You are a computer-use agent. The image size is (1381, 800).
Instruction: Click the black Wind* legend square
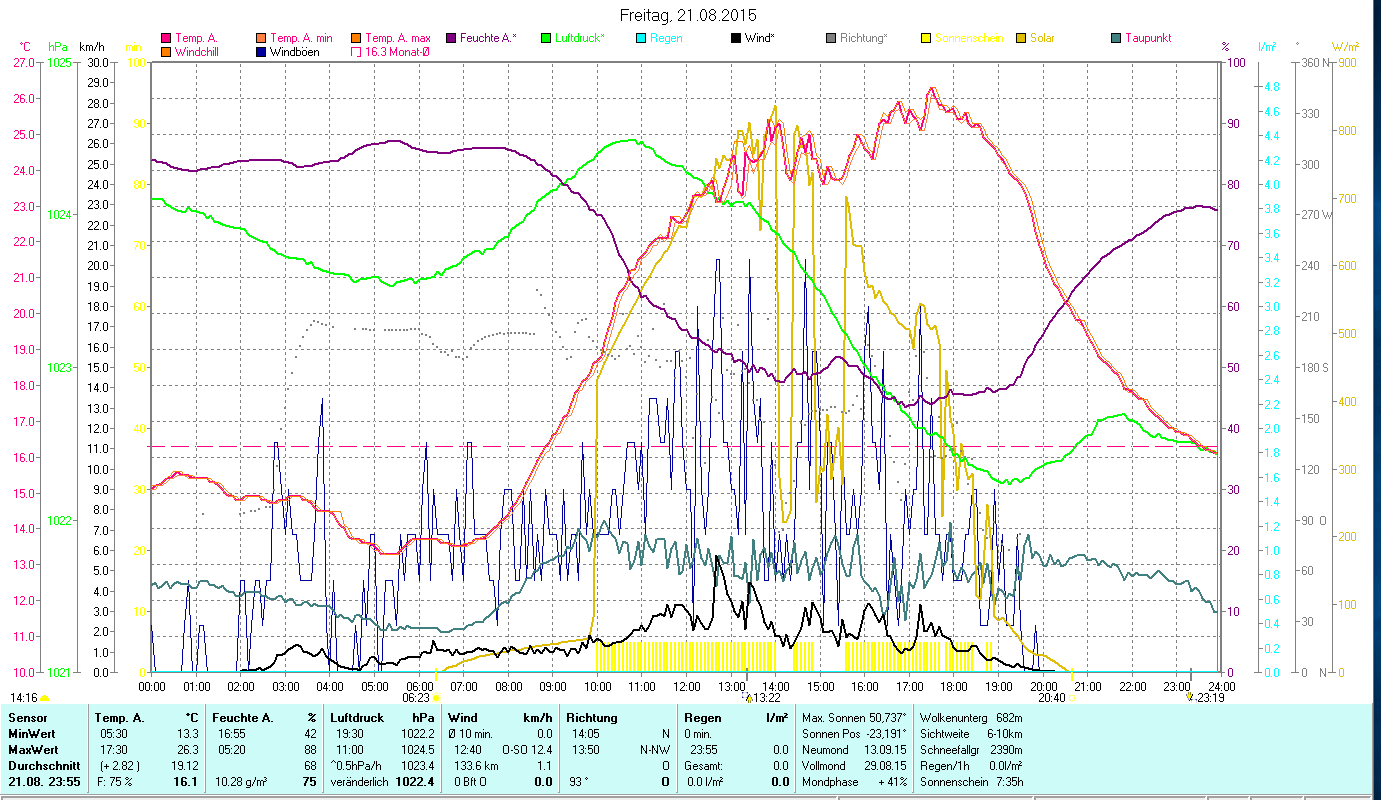(x=736, y=38)
